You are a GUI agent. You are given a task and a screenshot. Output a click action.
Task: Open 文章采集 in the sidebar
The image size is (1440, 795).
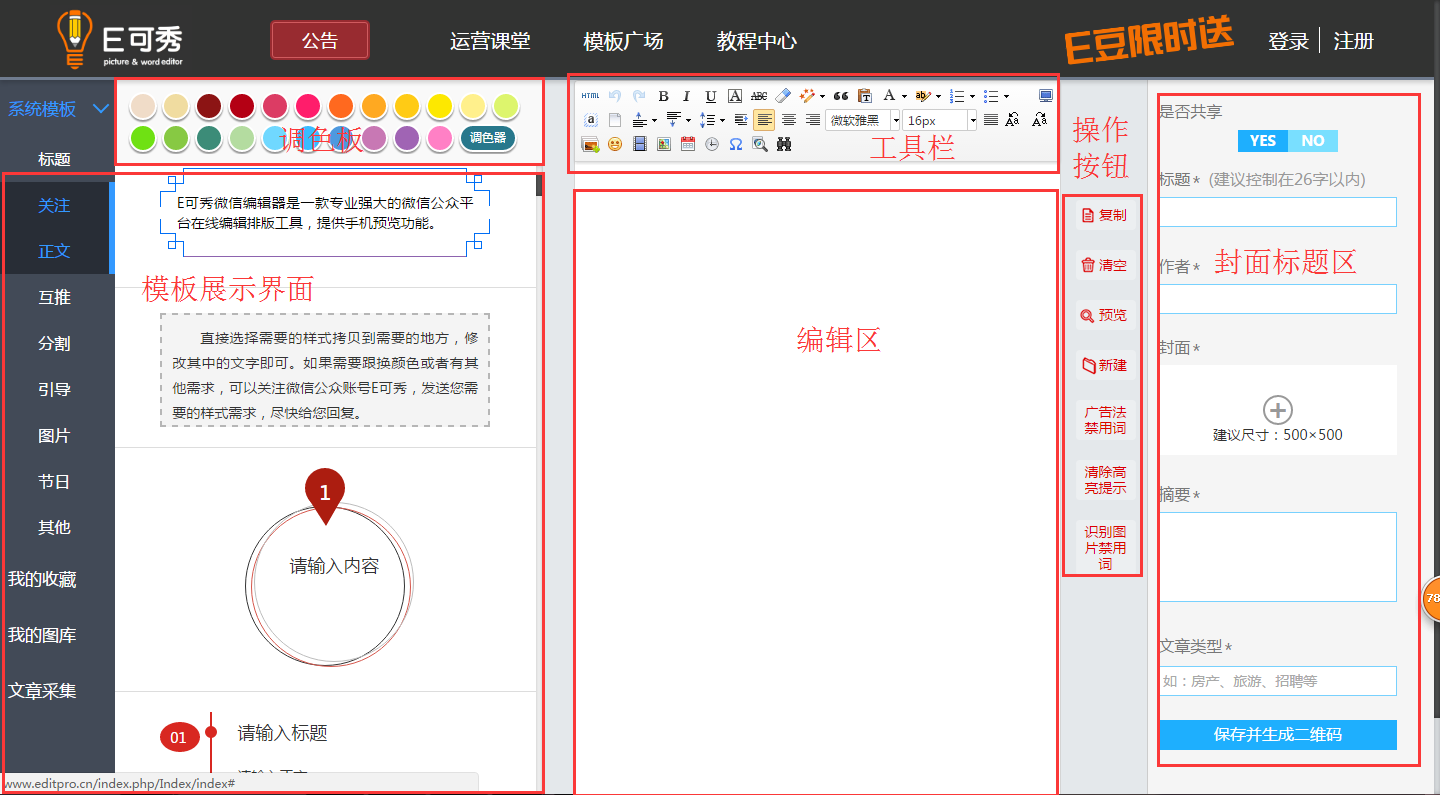42,691
